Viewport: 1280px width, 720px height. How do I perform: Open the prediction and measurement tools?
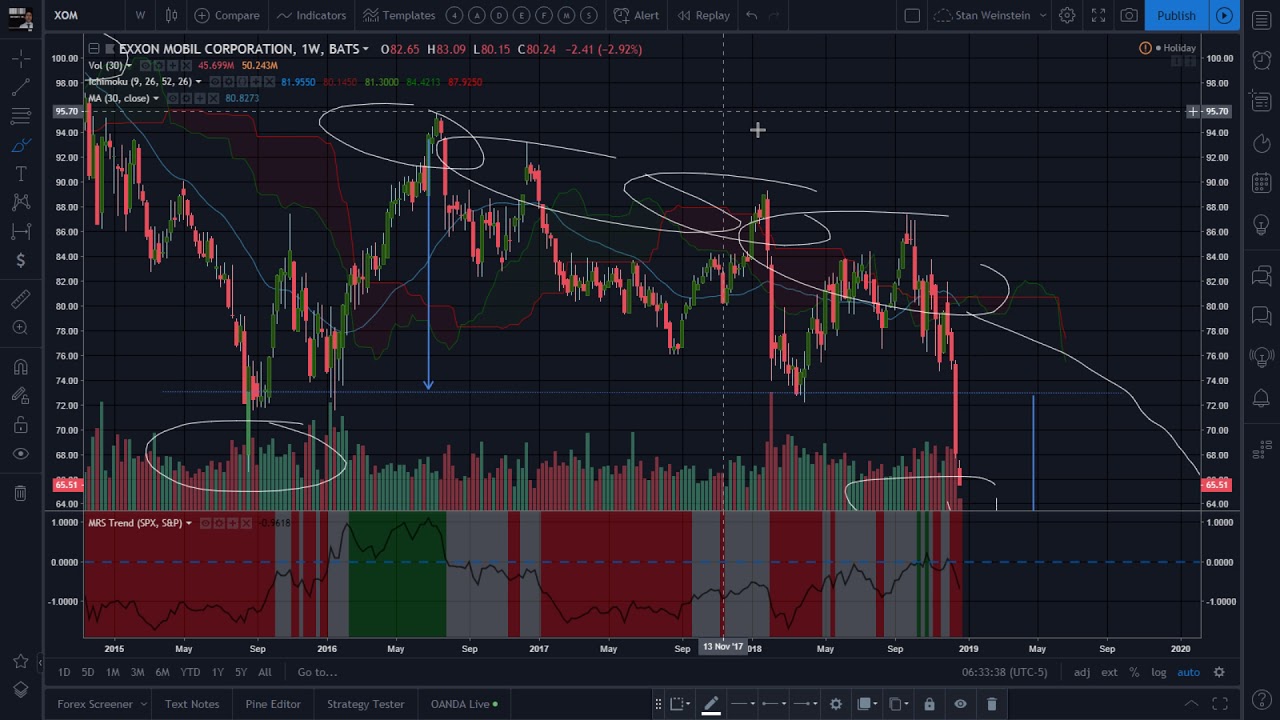pyautogui.click(x=20, y=232)
